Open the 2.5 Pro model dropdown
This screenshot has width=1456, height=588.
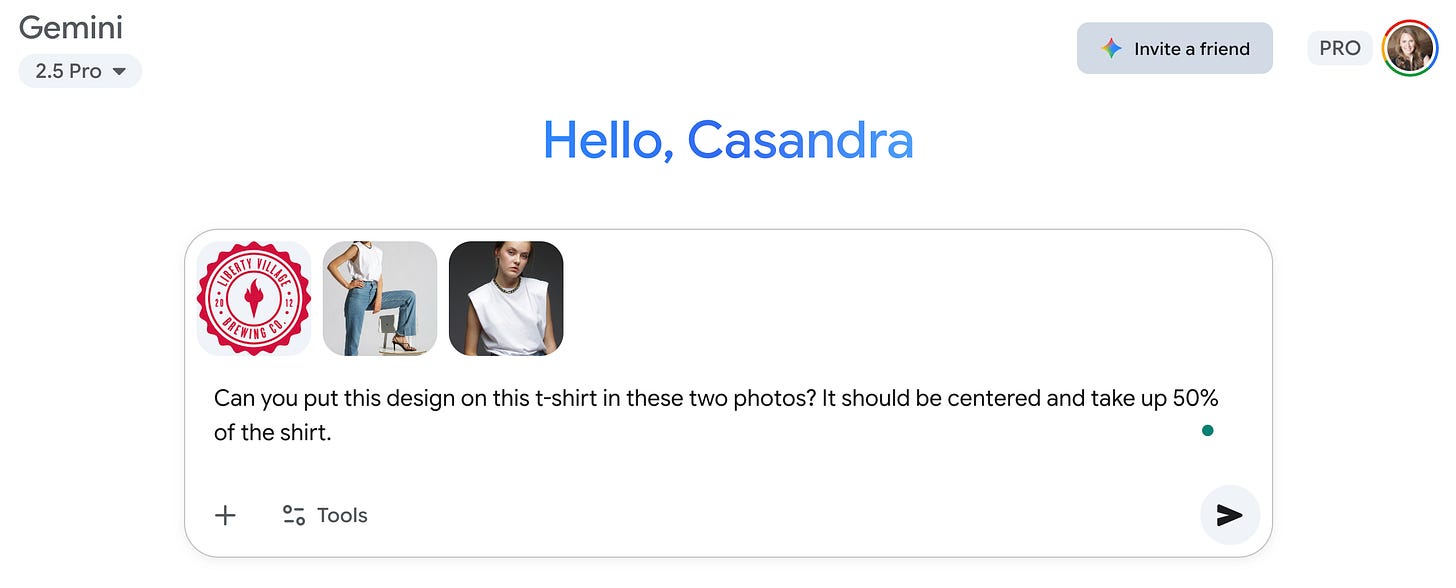(80, 71)
